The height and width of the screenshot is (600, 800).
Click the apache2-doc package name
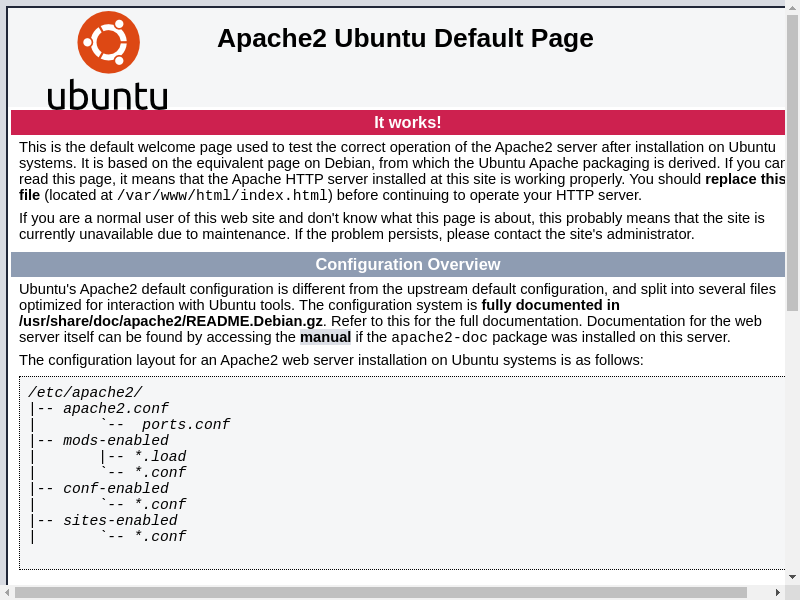coord(439,338)
